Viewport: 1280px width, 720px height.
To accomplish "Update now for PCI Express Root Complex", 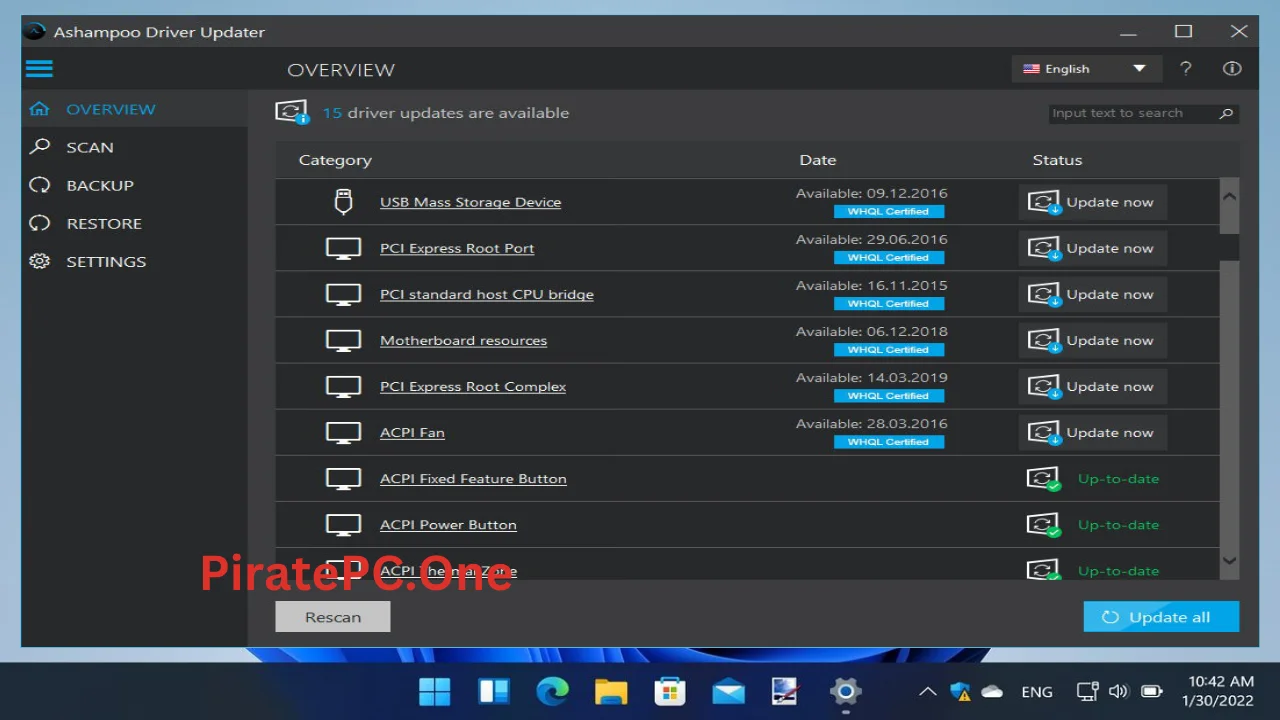I will [x=1093, y=386].
